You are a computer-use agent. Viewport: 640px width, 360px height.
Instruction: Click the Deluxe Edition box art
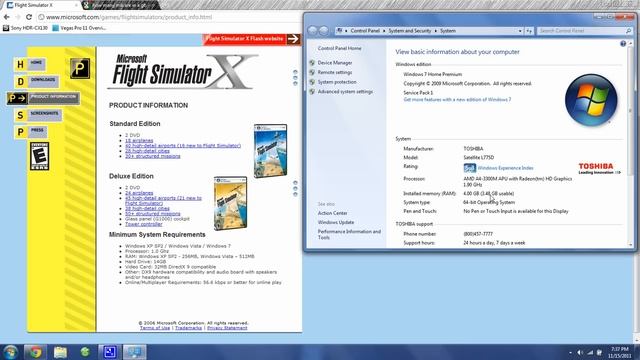point(231,203)
